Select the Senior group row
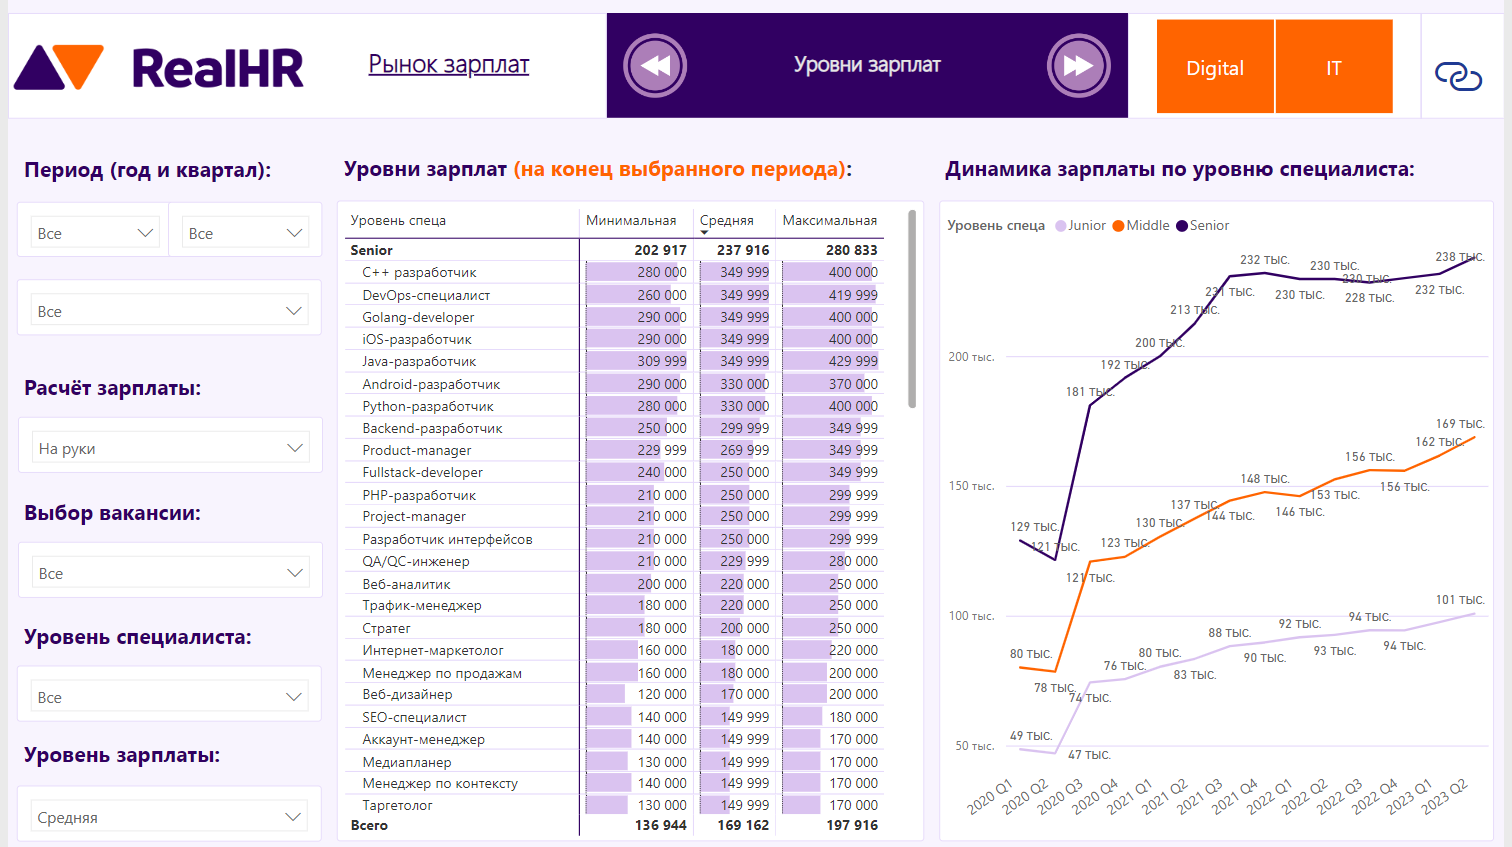 (x=614, y=250)
